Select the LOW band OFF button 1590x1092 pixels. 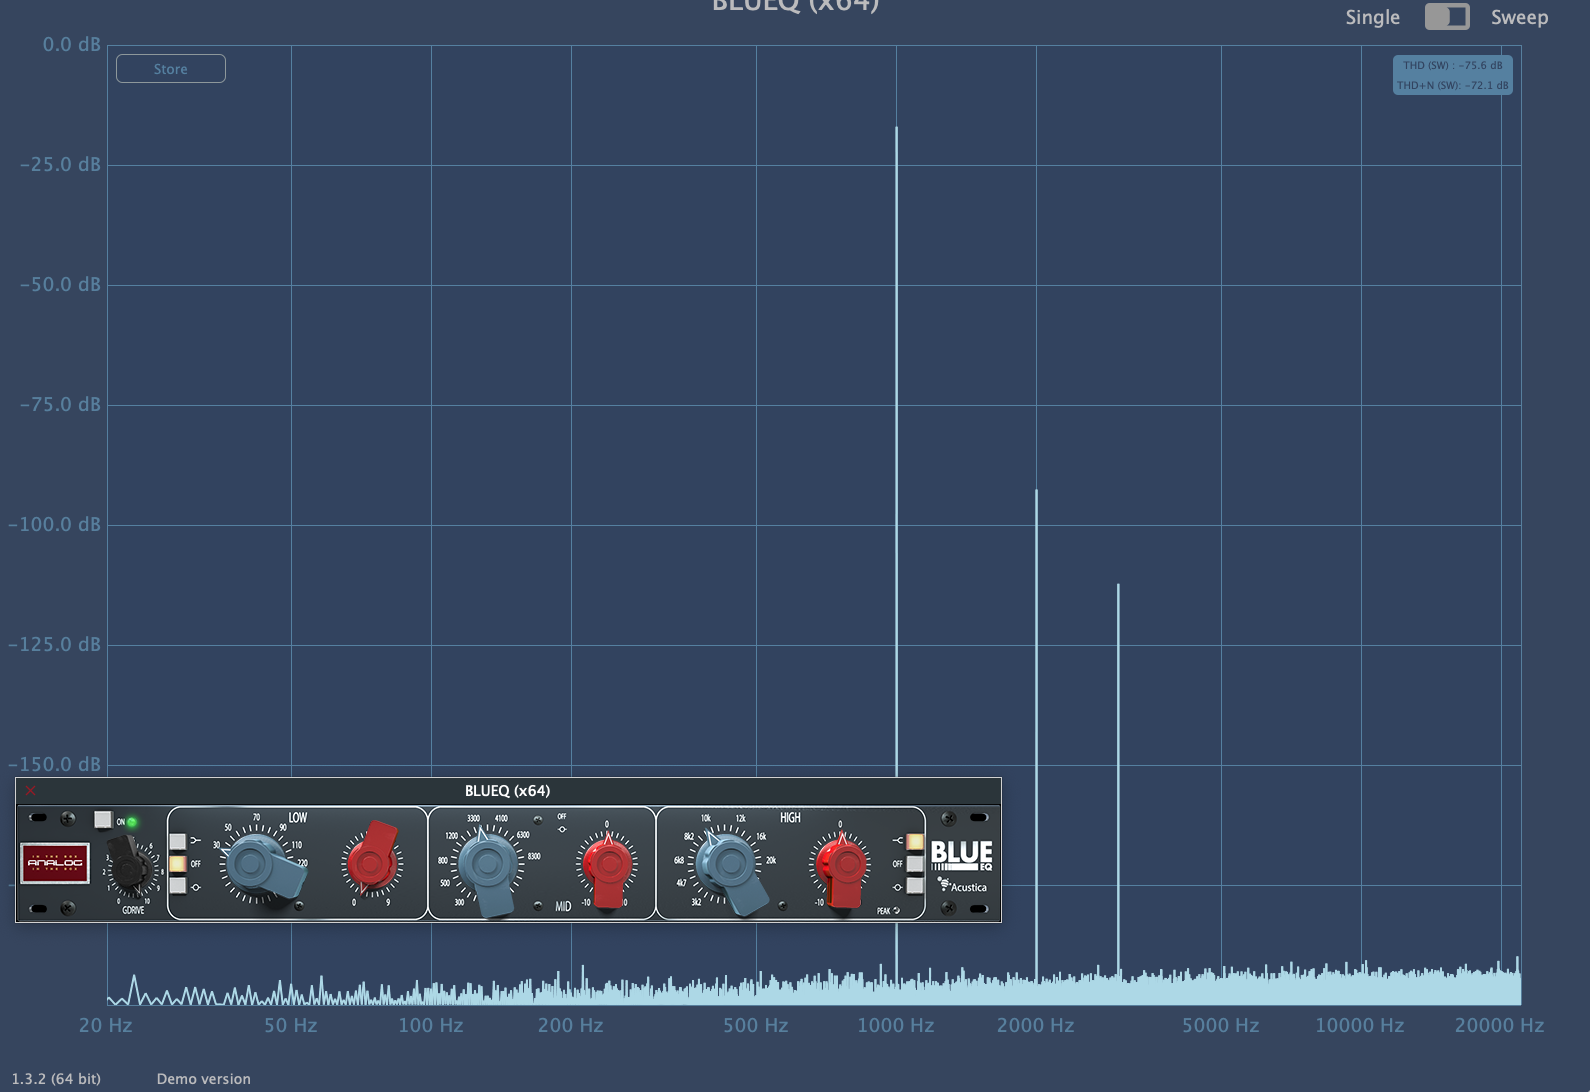point(178,863)
